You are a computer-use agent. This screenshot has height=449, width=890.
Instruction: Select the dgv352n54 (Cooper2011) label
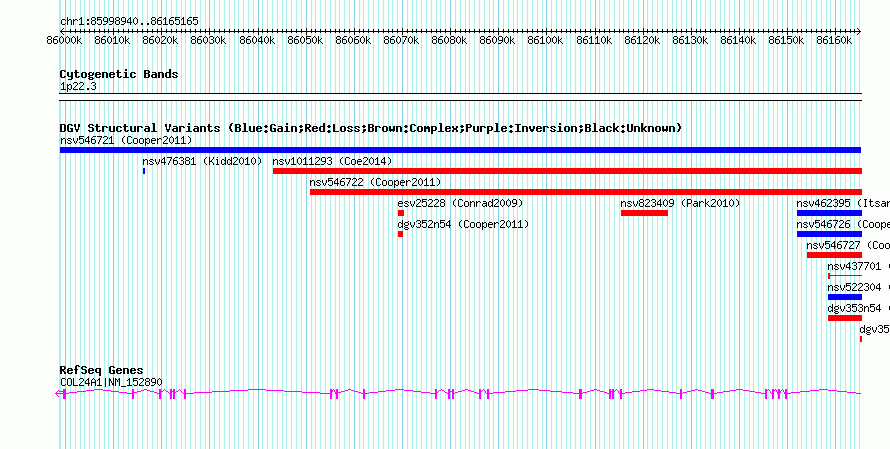coord(463,224)
